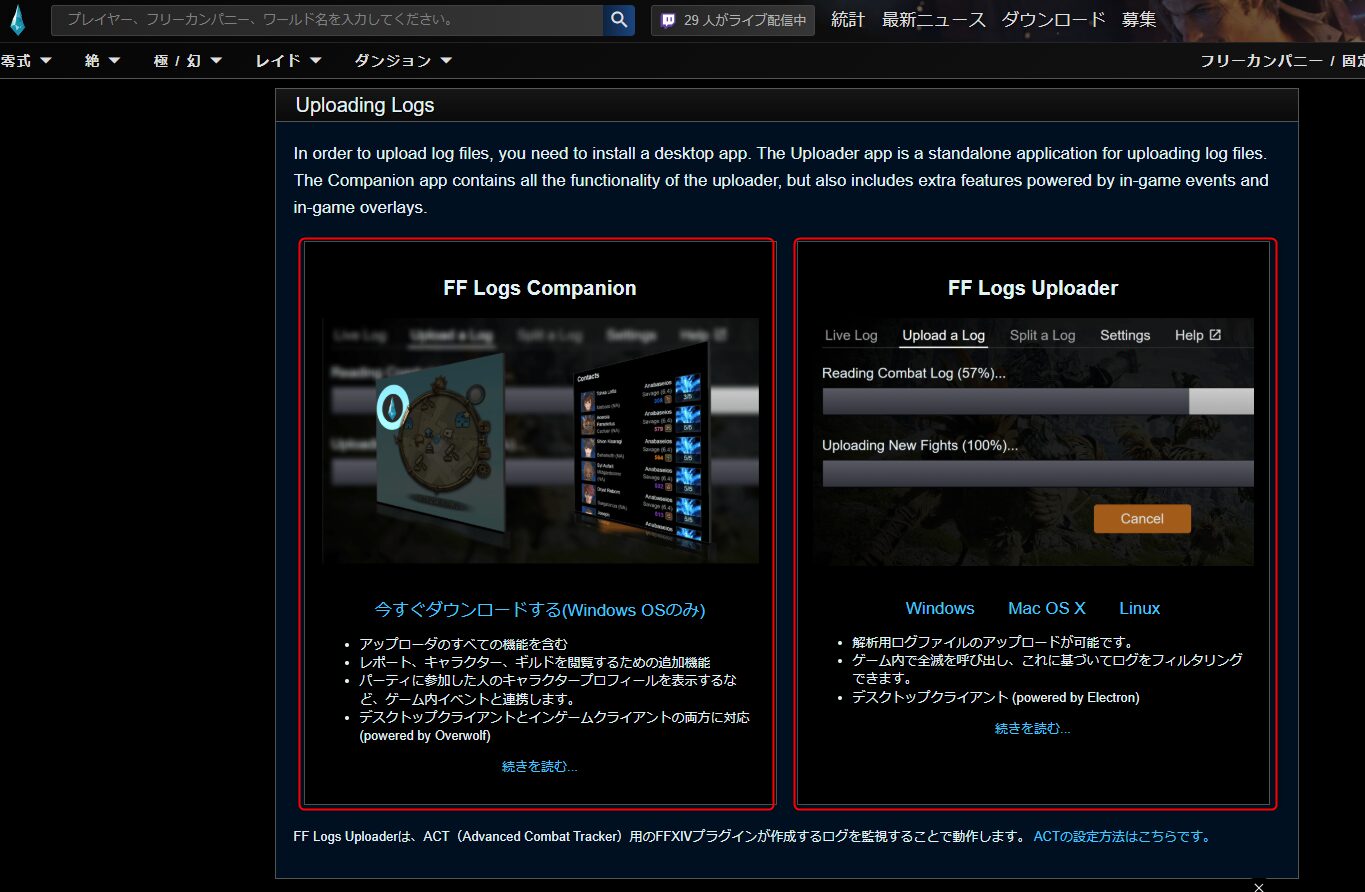Select 統計 in the top navigation

(x=847, y=19)
